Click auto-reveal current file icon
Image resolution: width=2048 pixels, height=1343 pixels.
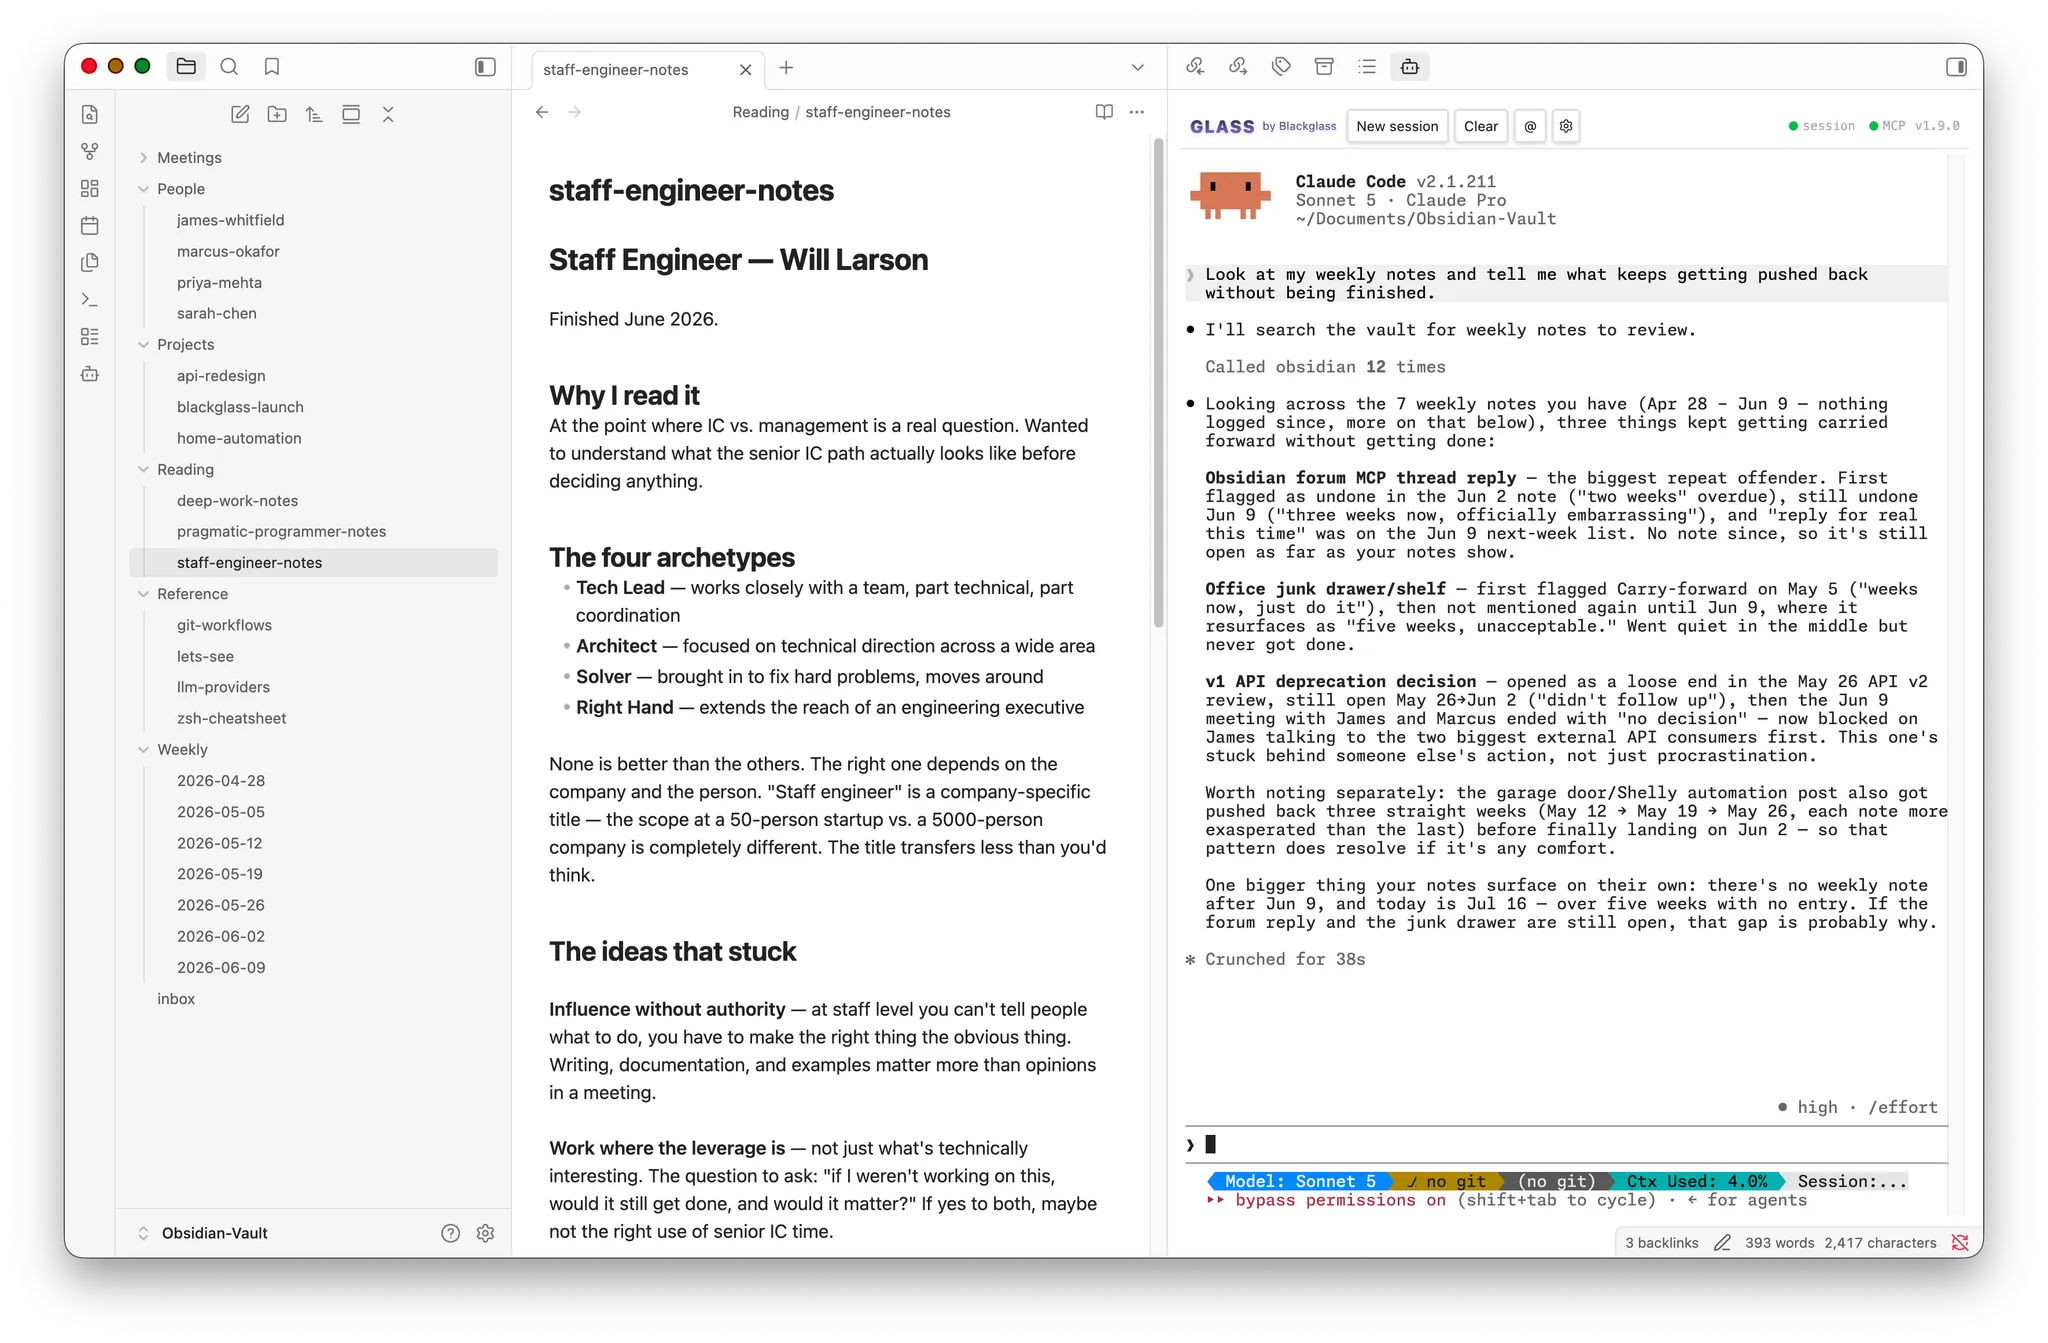click(x=351, y=114)
